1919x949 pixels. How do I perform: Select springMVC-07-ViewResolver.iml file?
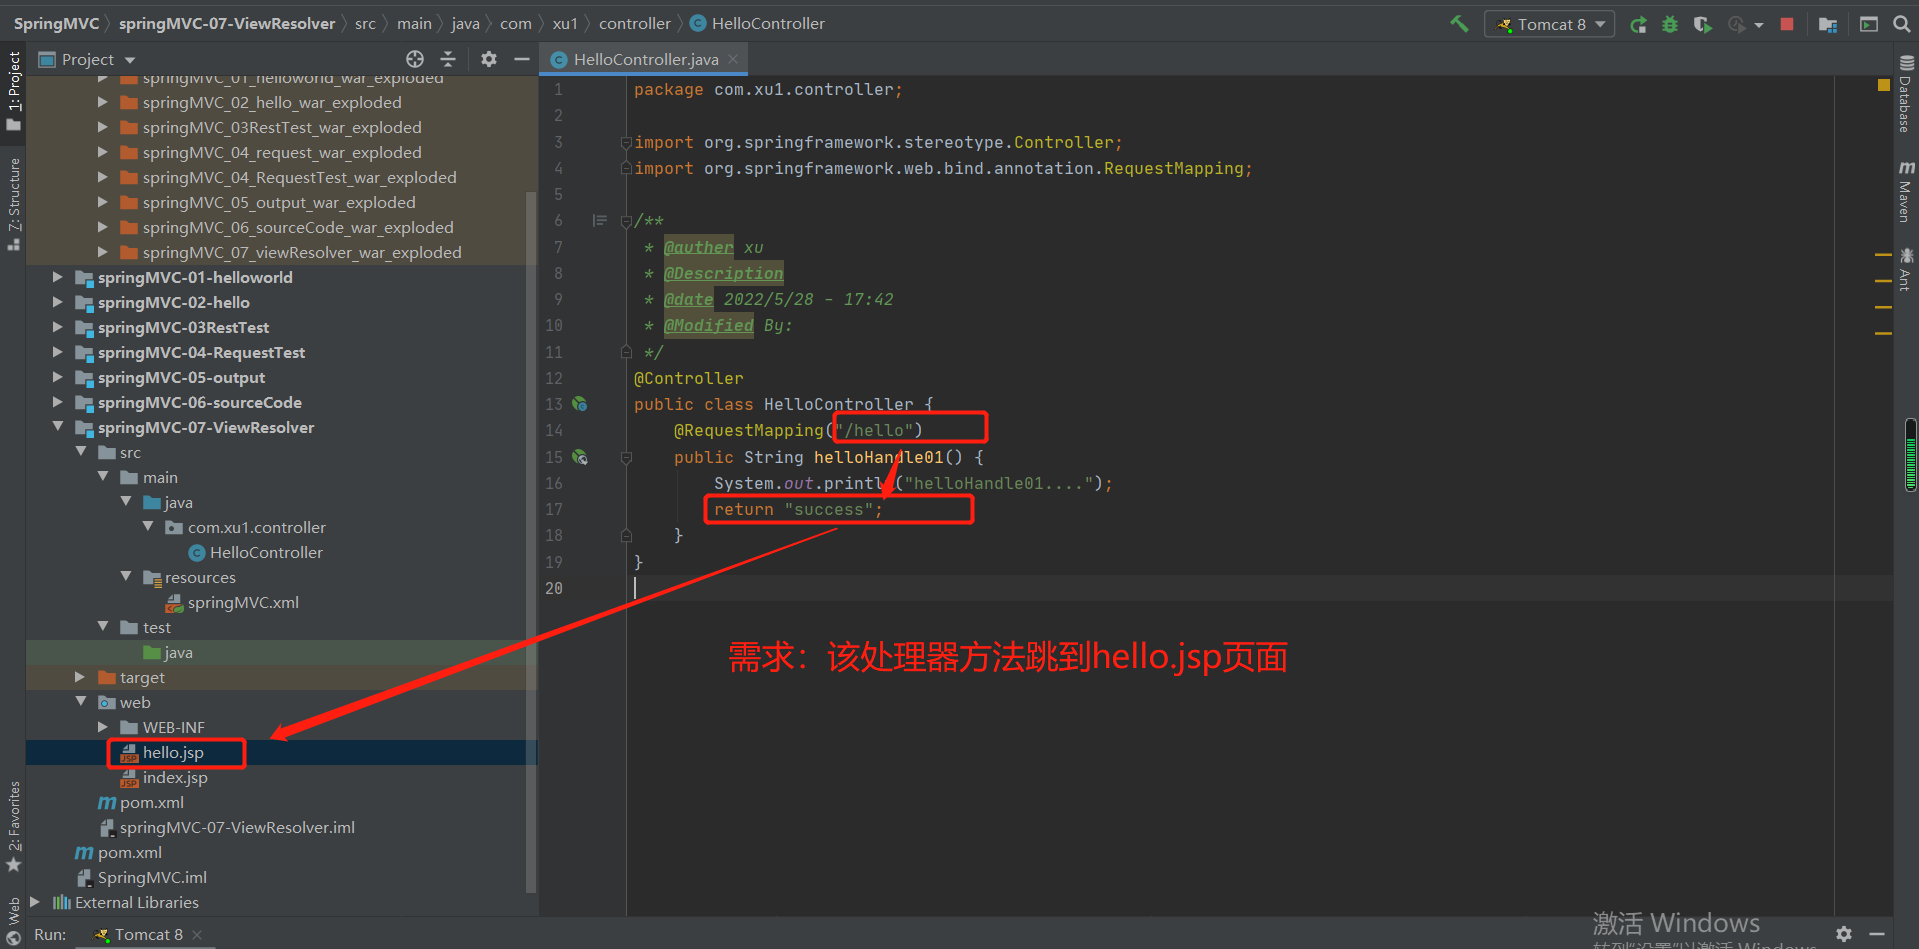(x=237, y=827)
